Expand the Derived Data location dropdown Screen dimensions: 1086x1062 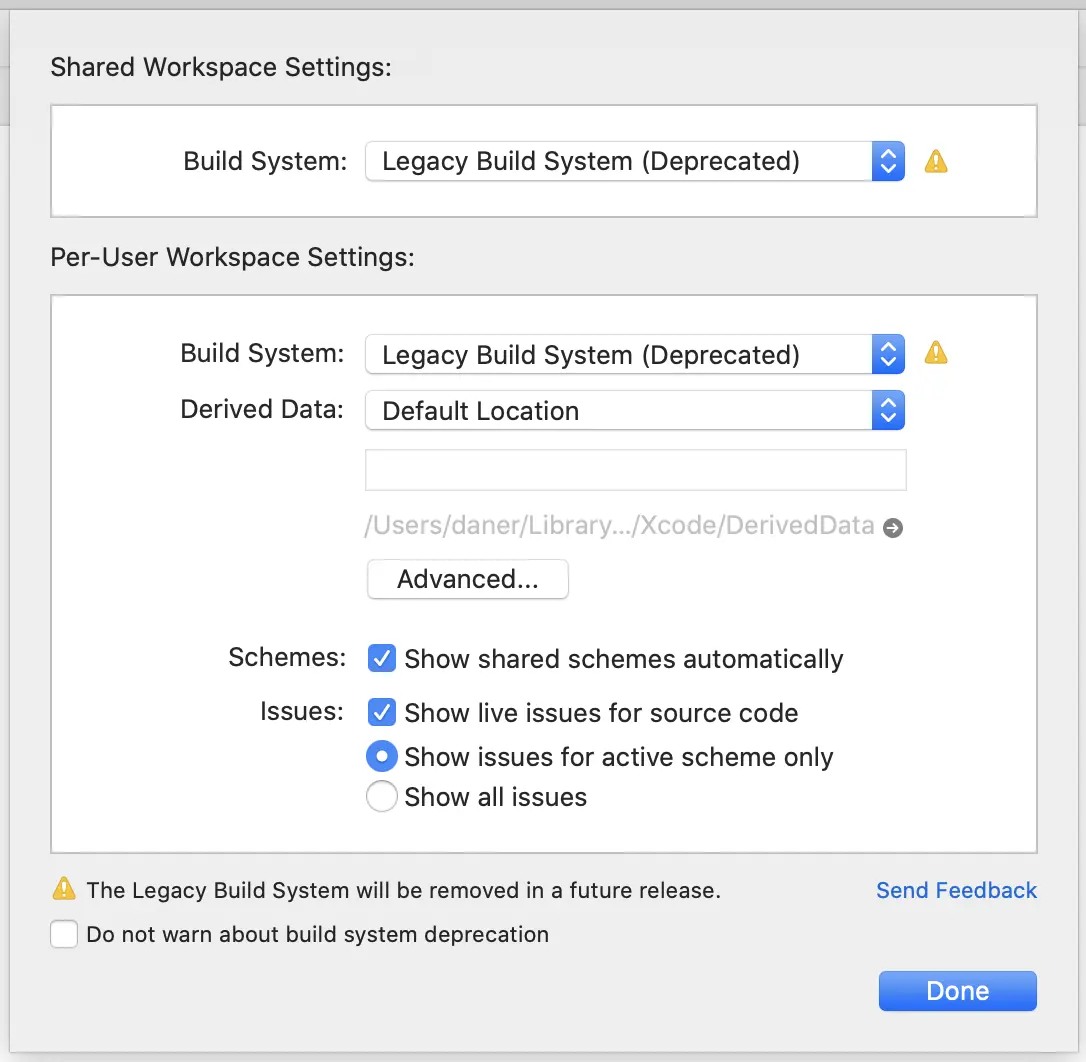coord(620,410)
